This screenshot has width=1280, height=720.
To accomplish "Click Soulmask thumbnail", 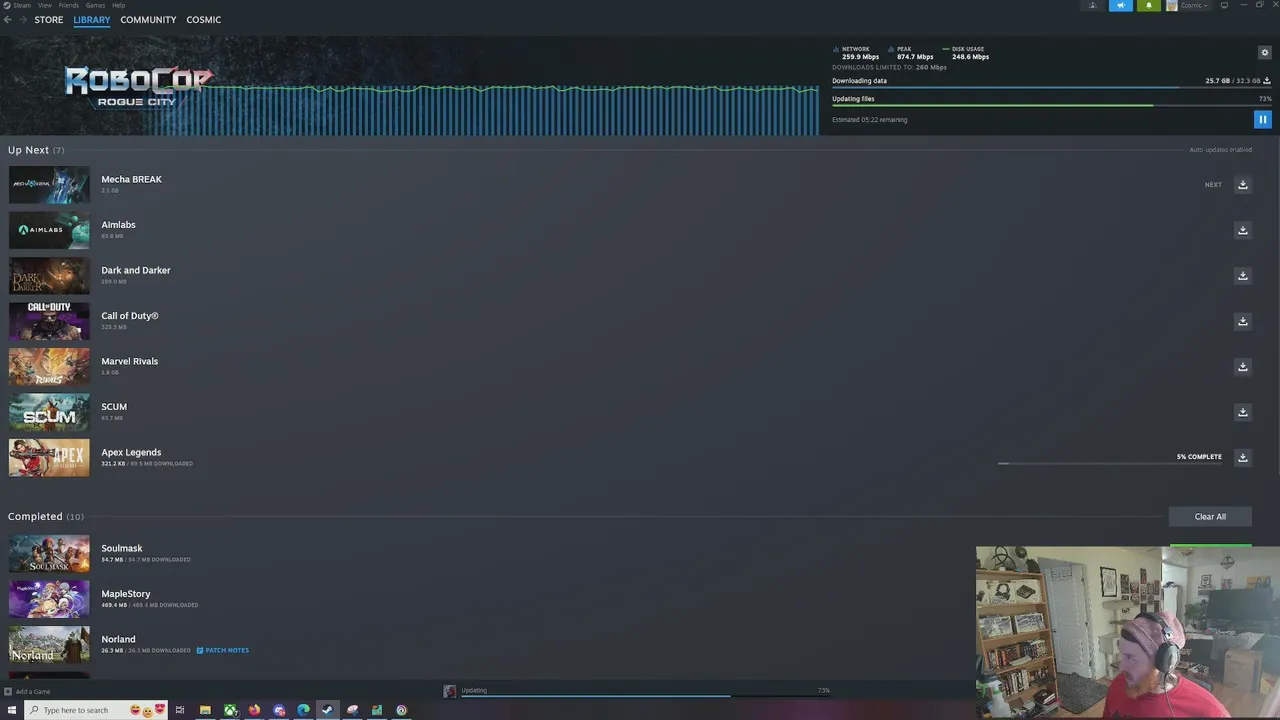I will pyautogui.click(x=49, y=553).
